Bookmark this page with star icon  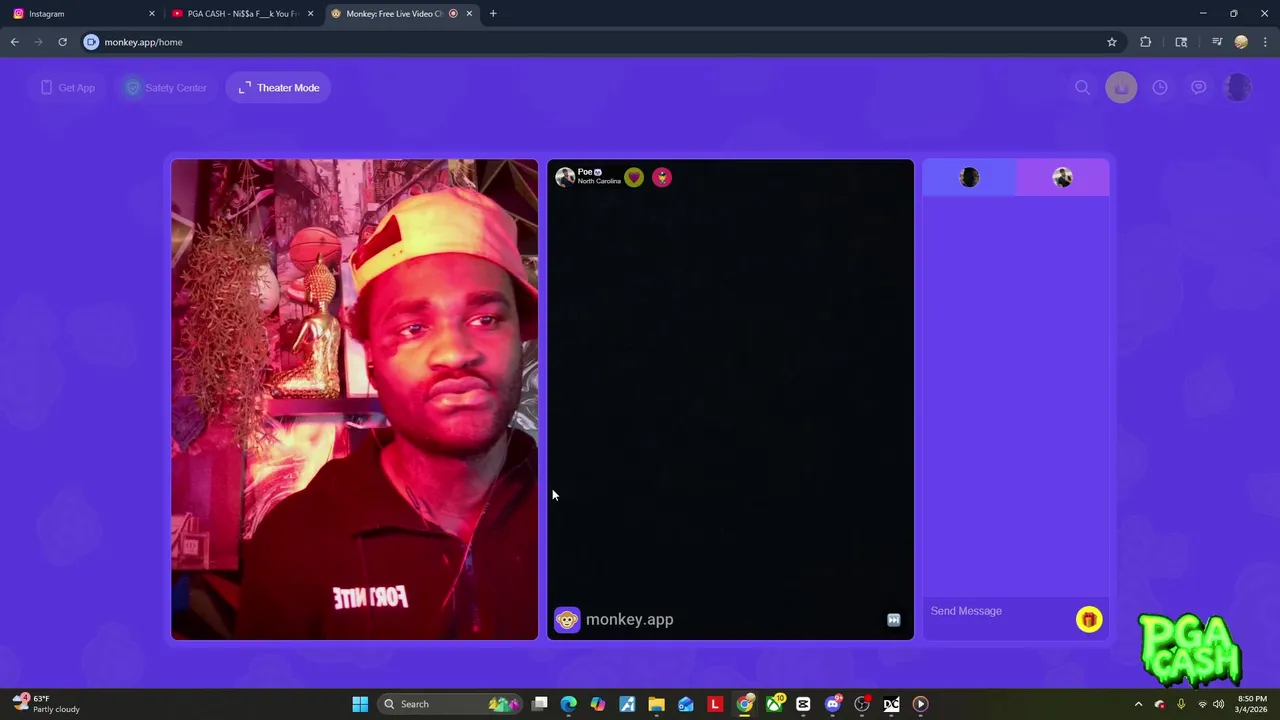(1111, 42)
